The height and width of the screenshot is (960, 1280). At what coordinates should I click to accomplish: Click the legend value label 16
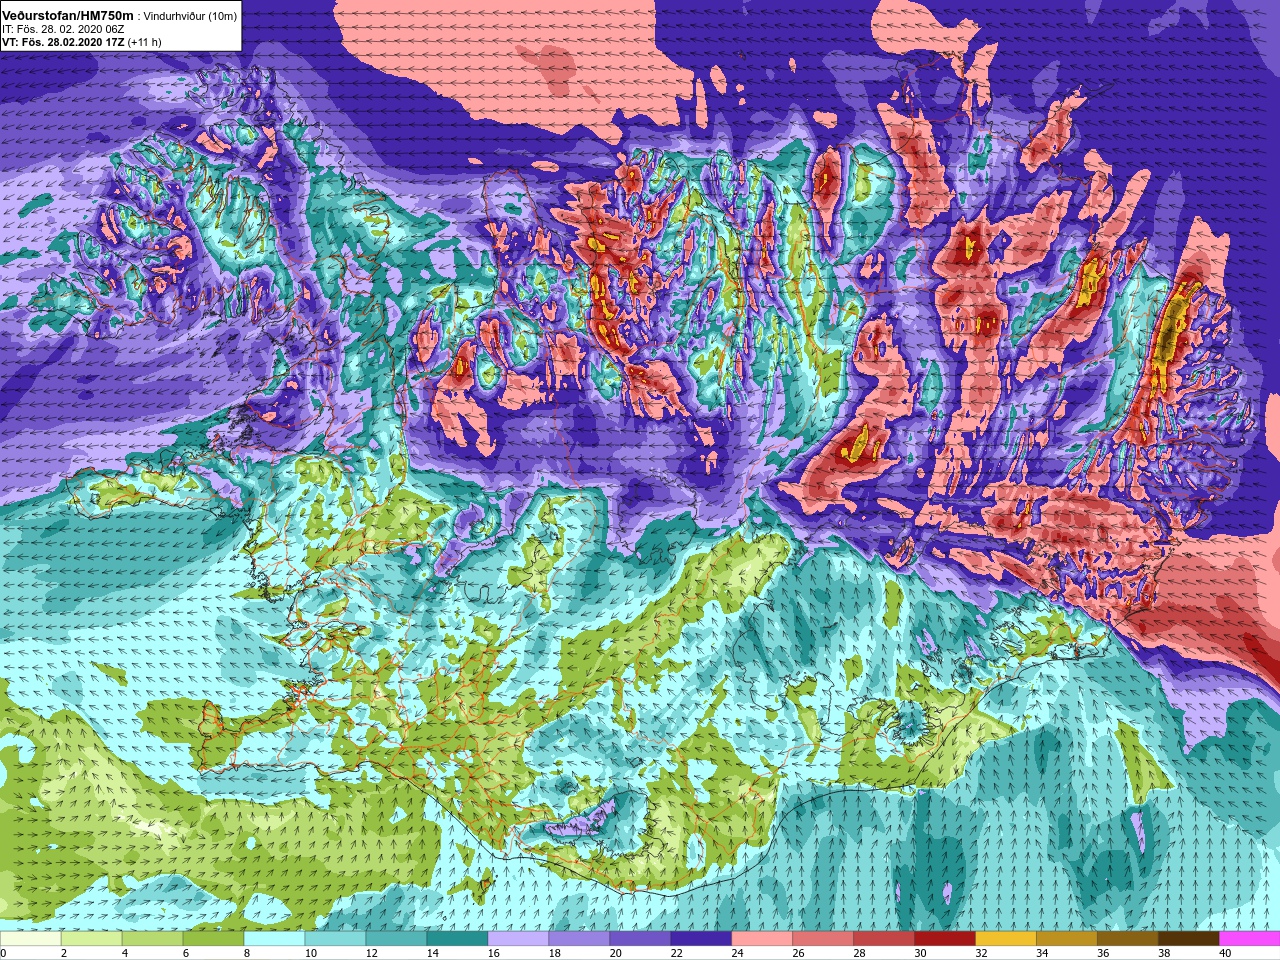(x=494, y=953)
